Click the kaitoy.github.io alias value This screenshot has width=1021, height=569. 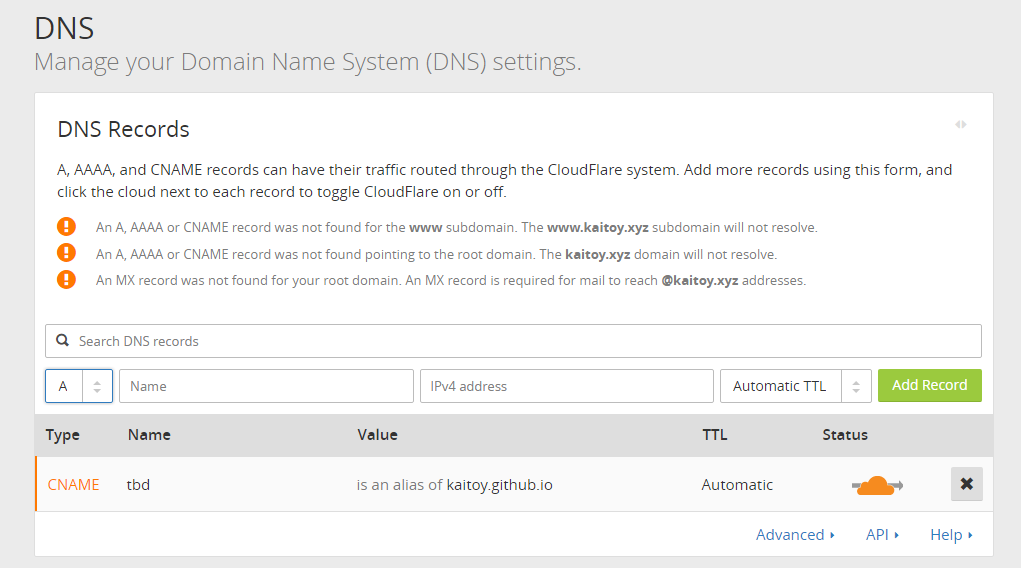499,485
